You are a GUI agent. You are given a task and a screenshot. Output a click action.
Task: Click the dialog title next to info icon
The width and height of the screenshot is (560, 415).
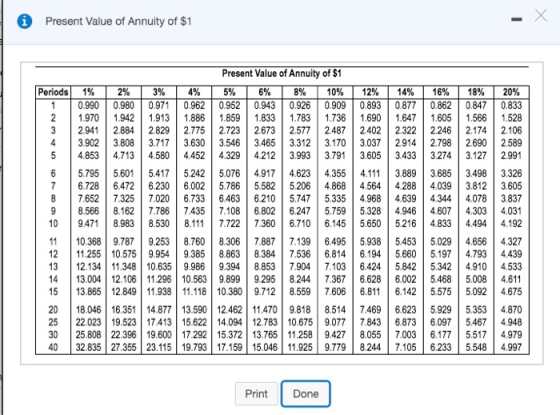click(x=119, y=21)
